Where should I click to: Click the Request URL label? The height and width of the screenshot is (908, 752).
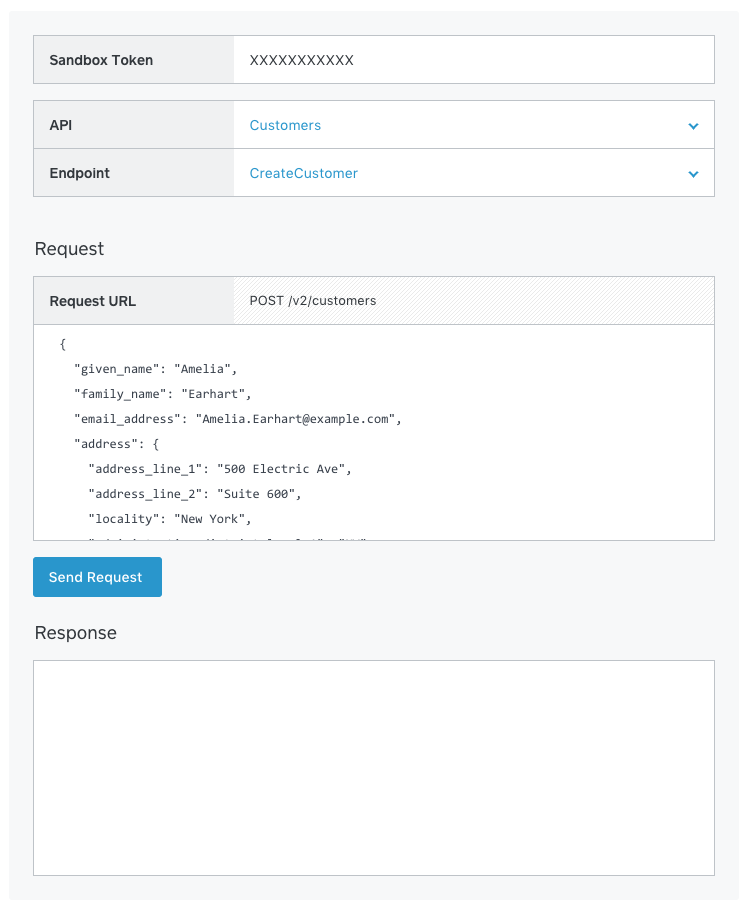(x=93, y=300)
